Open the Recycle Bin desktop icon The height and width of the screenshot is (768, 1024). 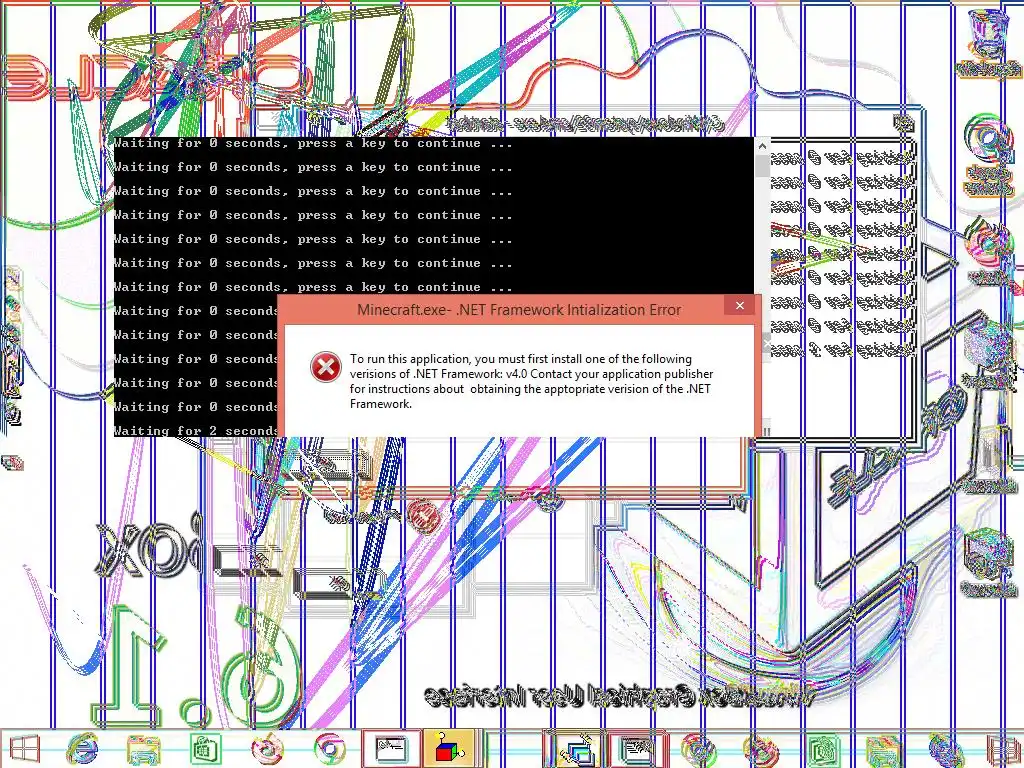coord(989,43)
